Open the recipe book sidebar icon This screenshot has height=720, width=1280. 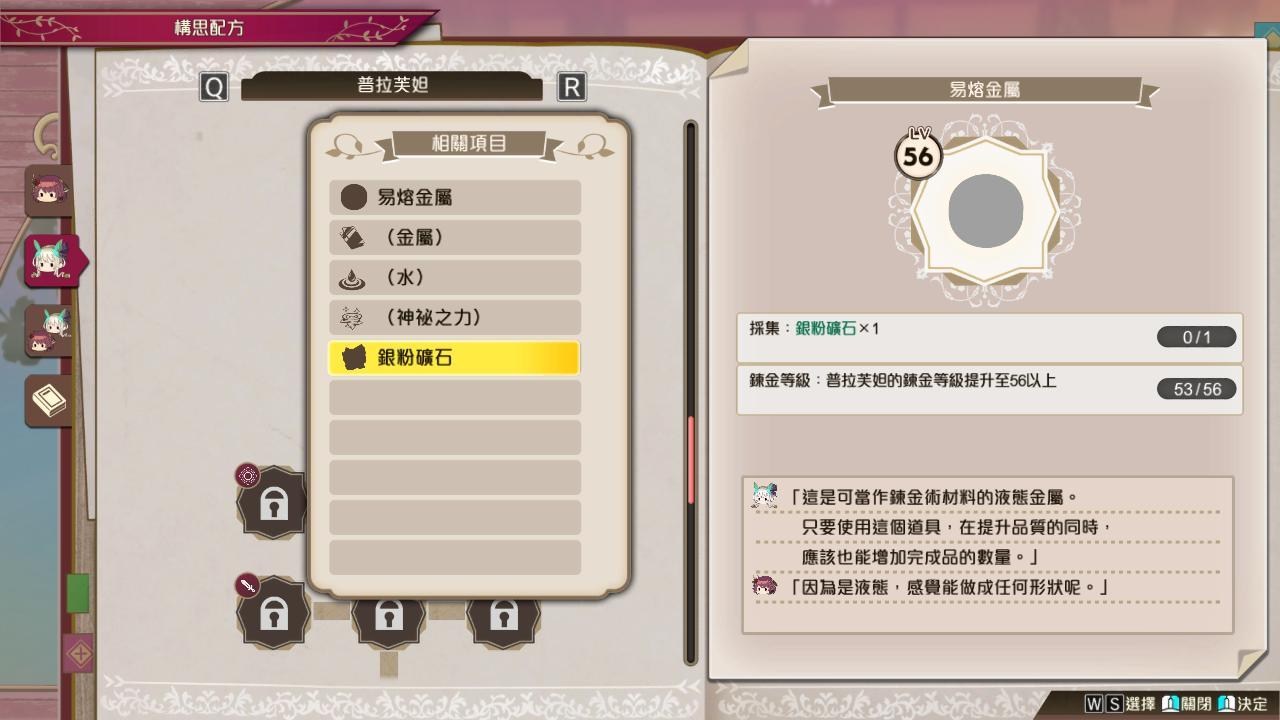click(49, 401)
